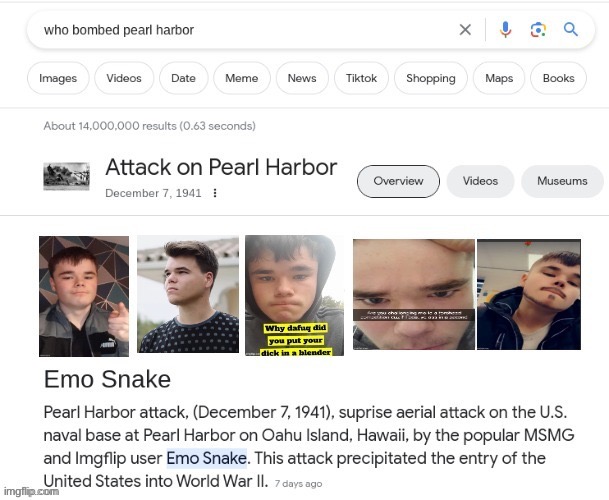Image resolution: width=609 pixels, height=500 pixels.
Task: Switch to Maps results
Action: (499, 78)
